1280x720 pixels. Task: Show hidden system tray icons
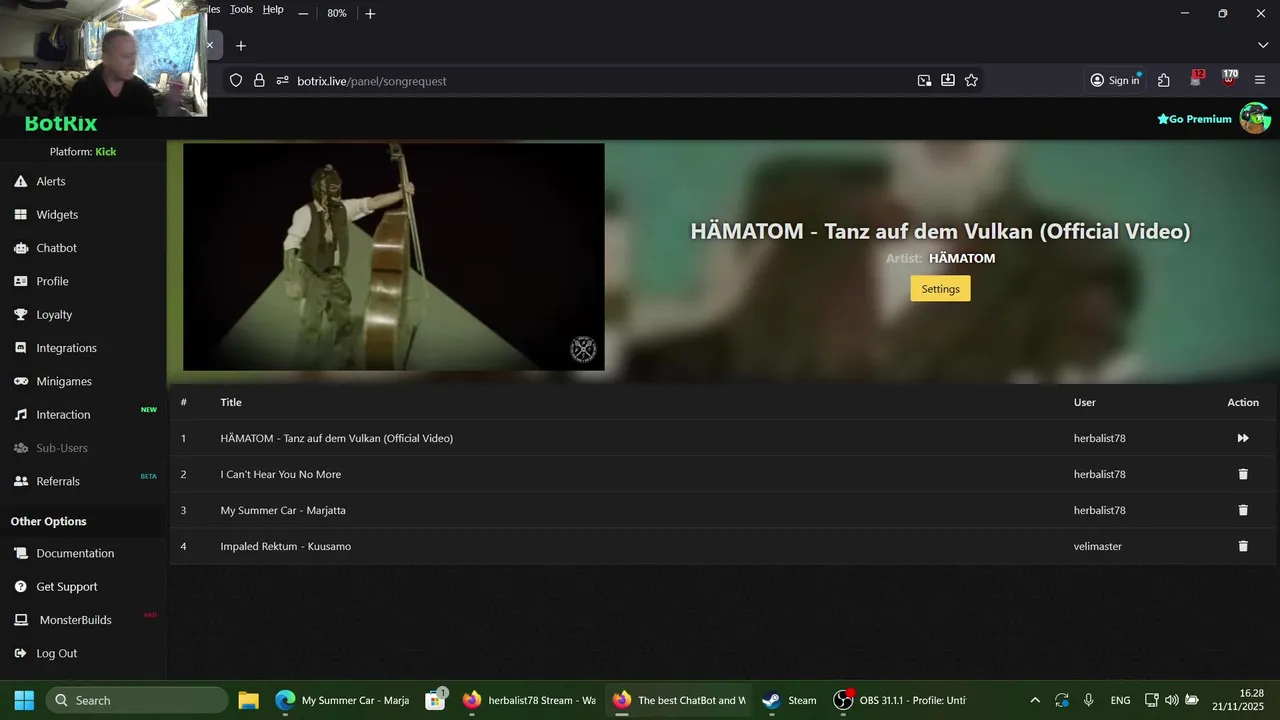[1035, 700]
